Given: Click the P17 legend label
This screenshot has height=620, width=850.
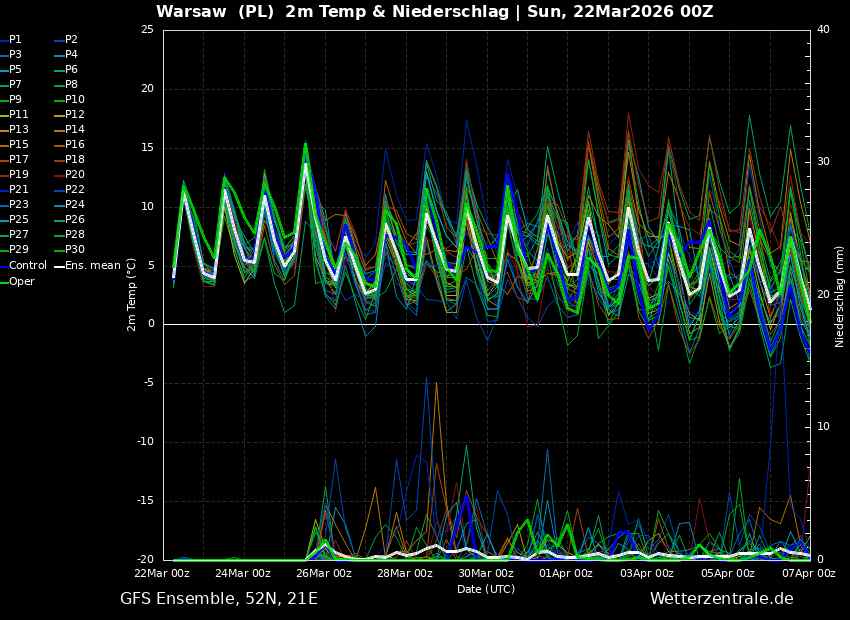Looking at the screenshot, I should tap(18, 159).
